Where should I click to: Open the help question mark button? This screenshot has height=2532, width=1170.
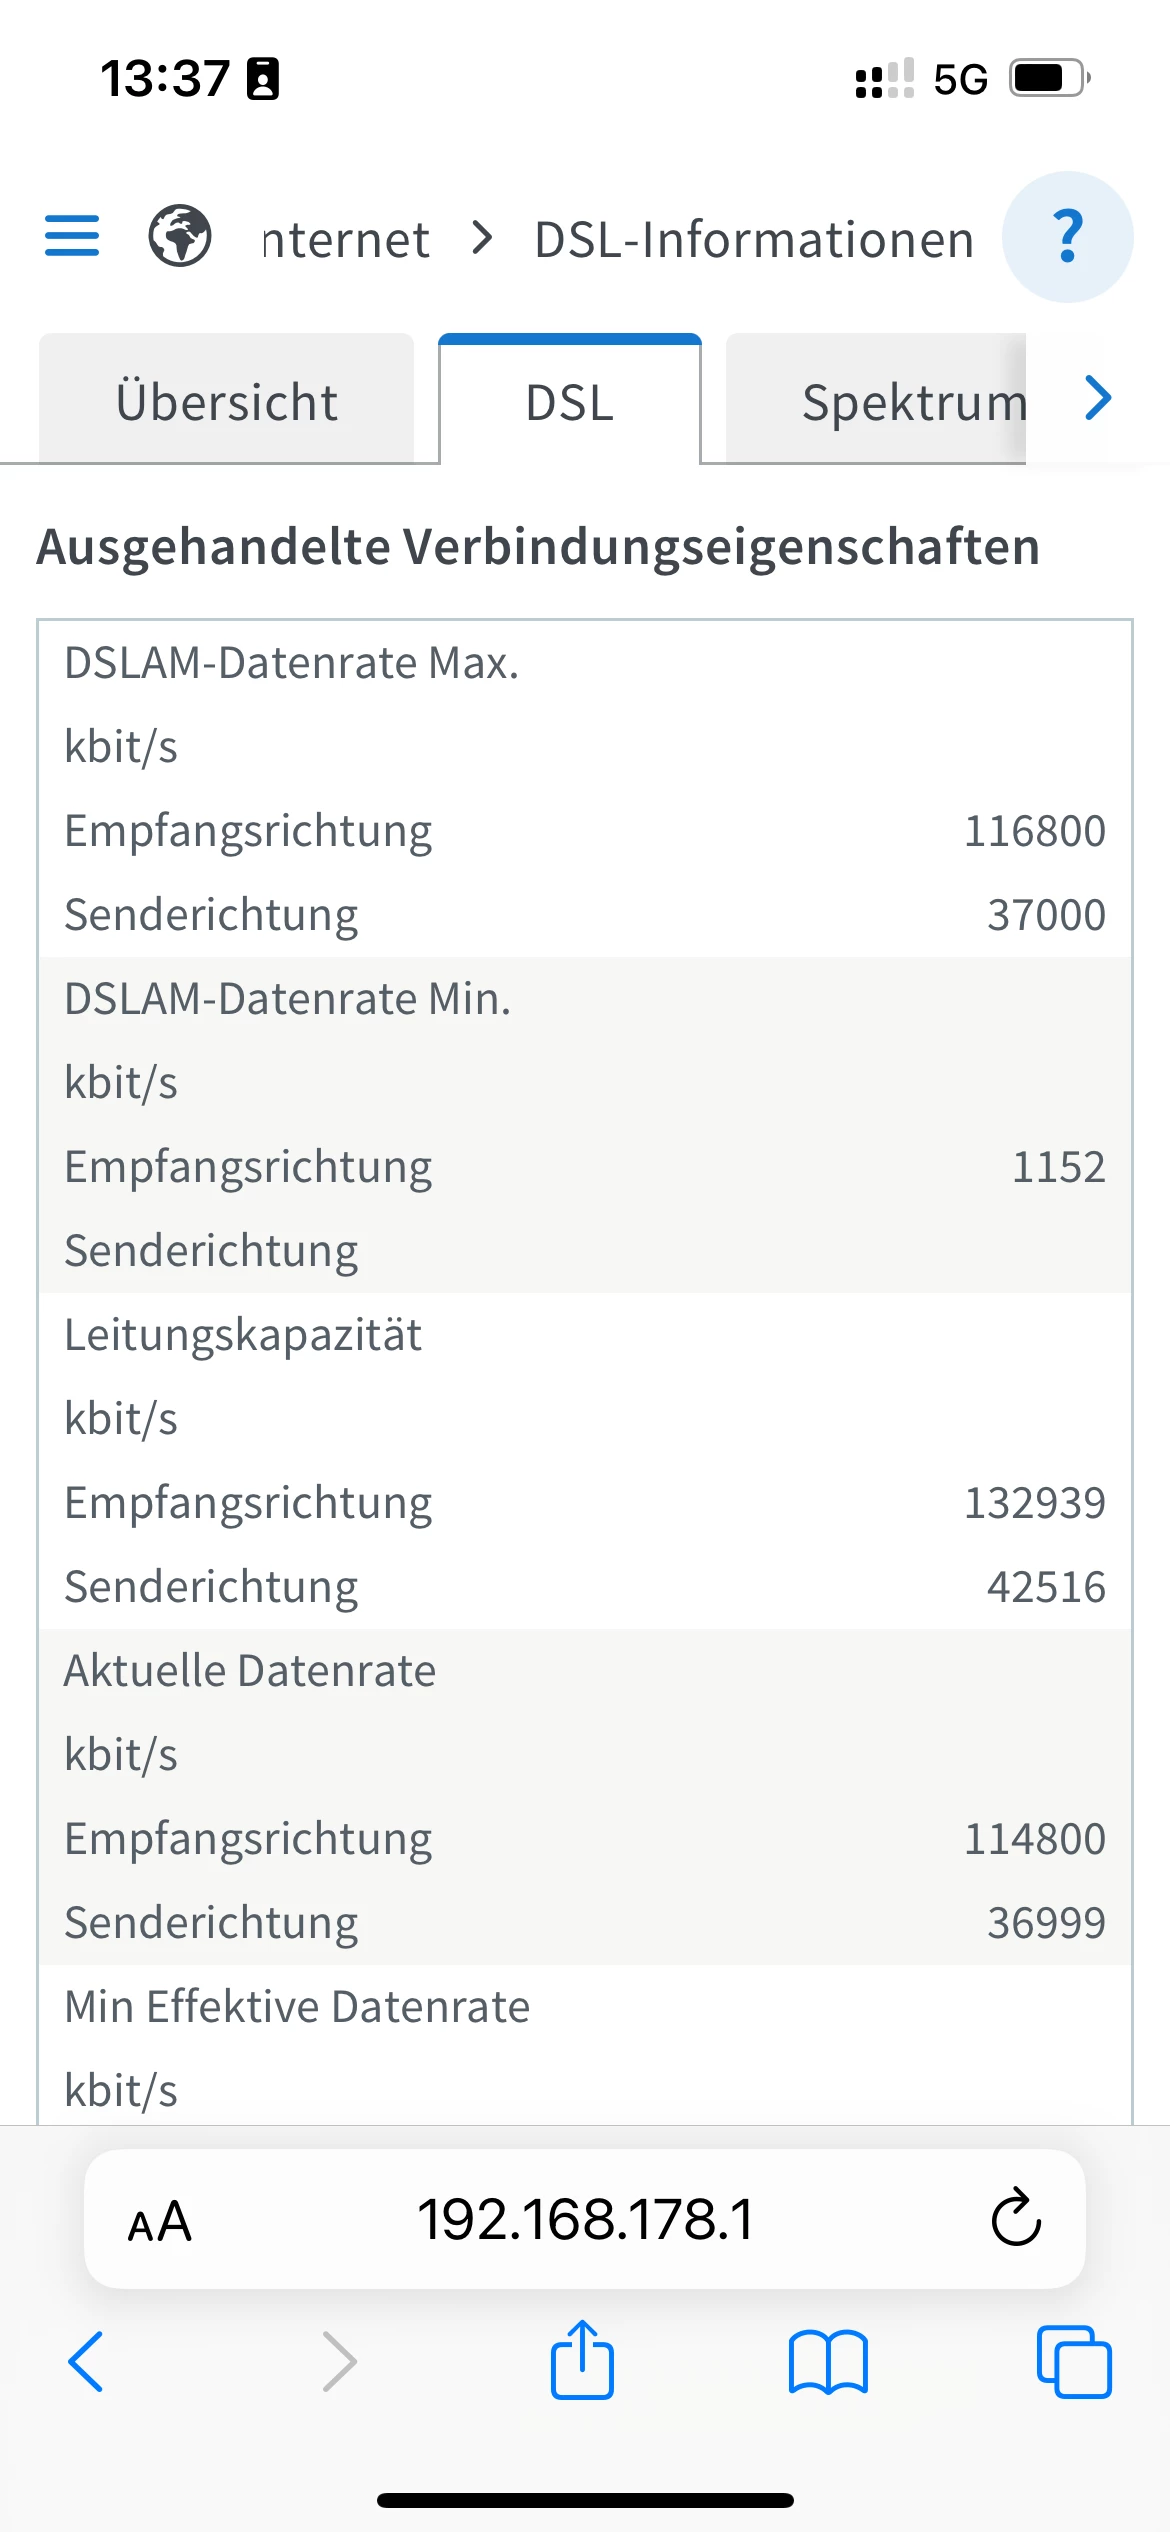[x=1067, y=237]
